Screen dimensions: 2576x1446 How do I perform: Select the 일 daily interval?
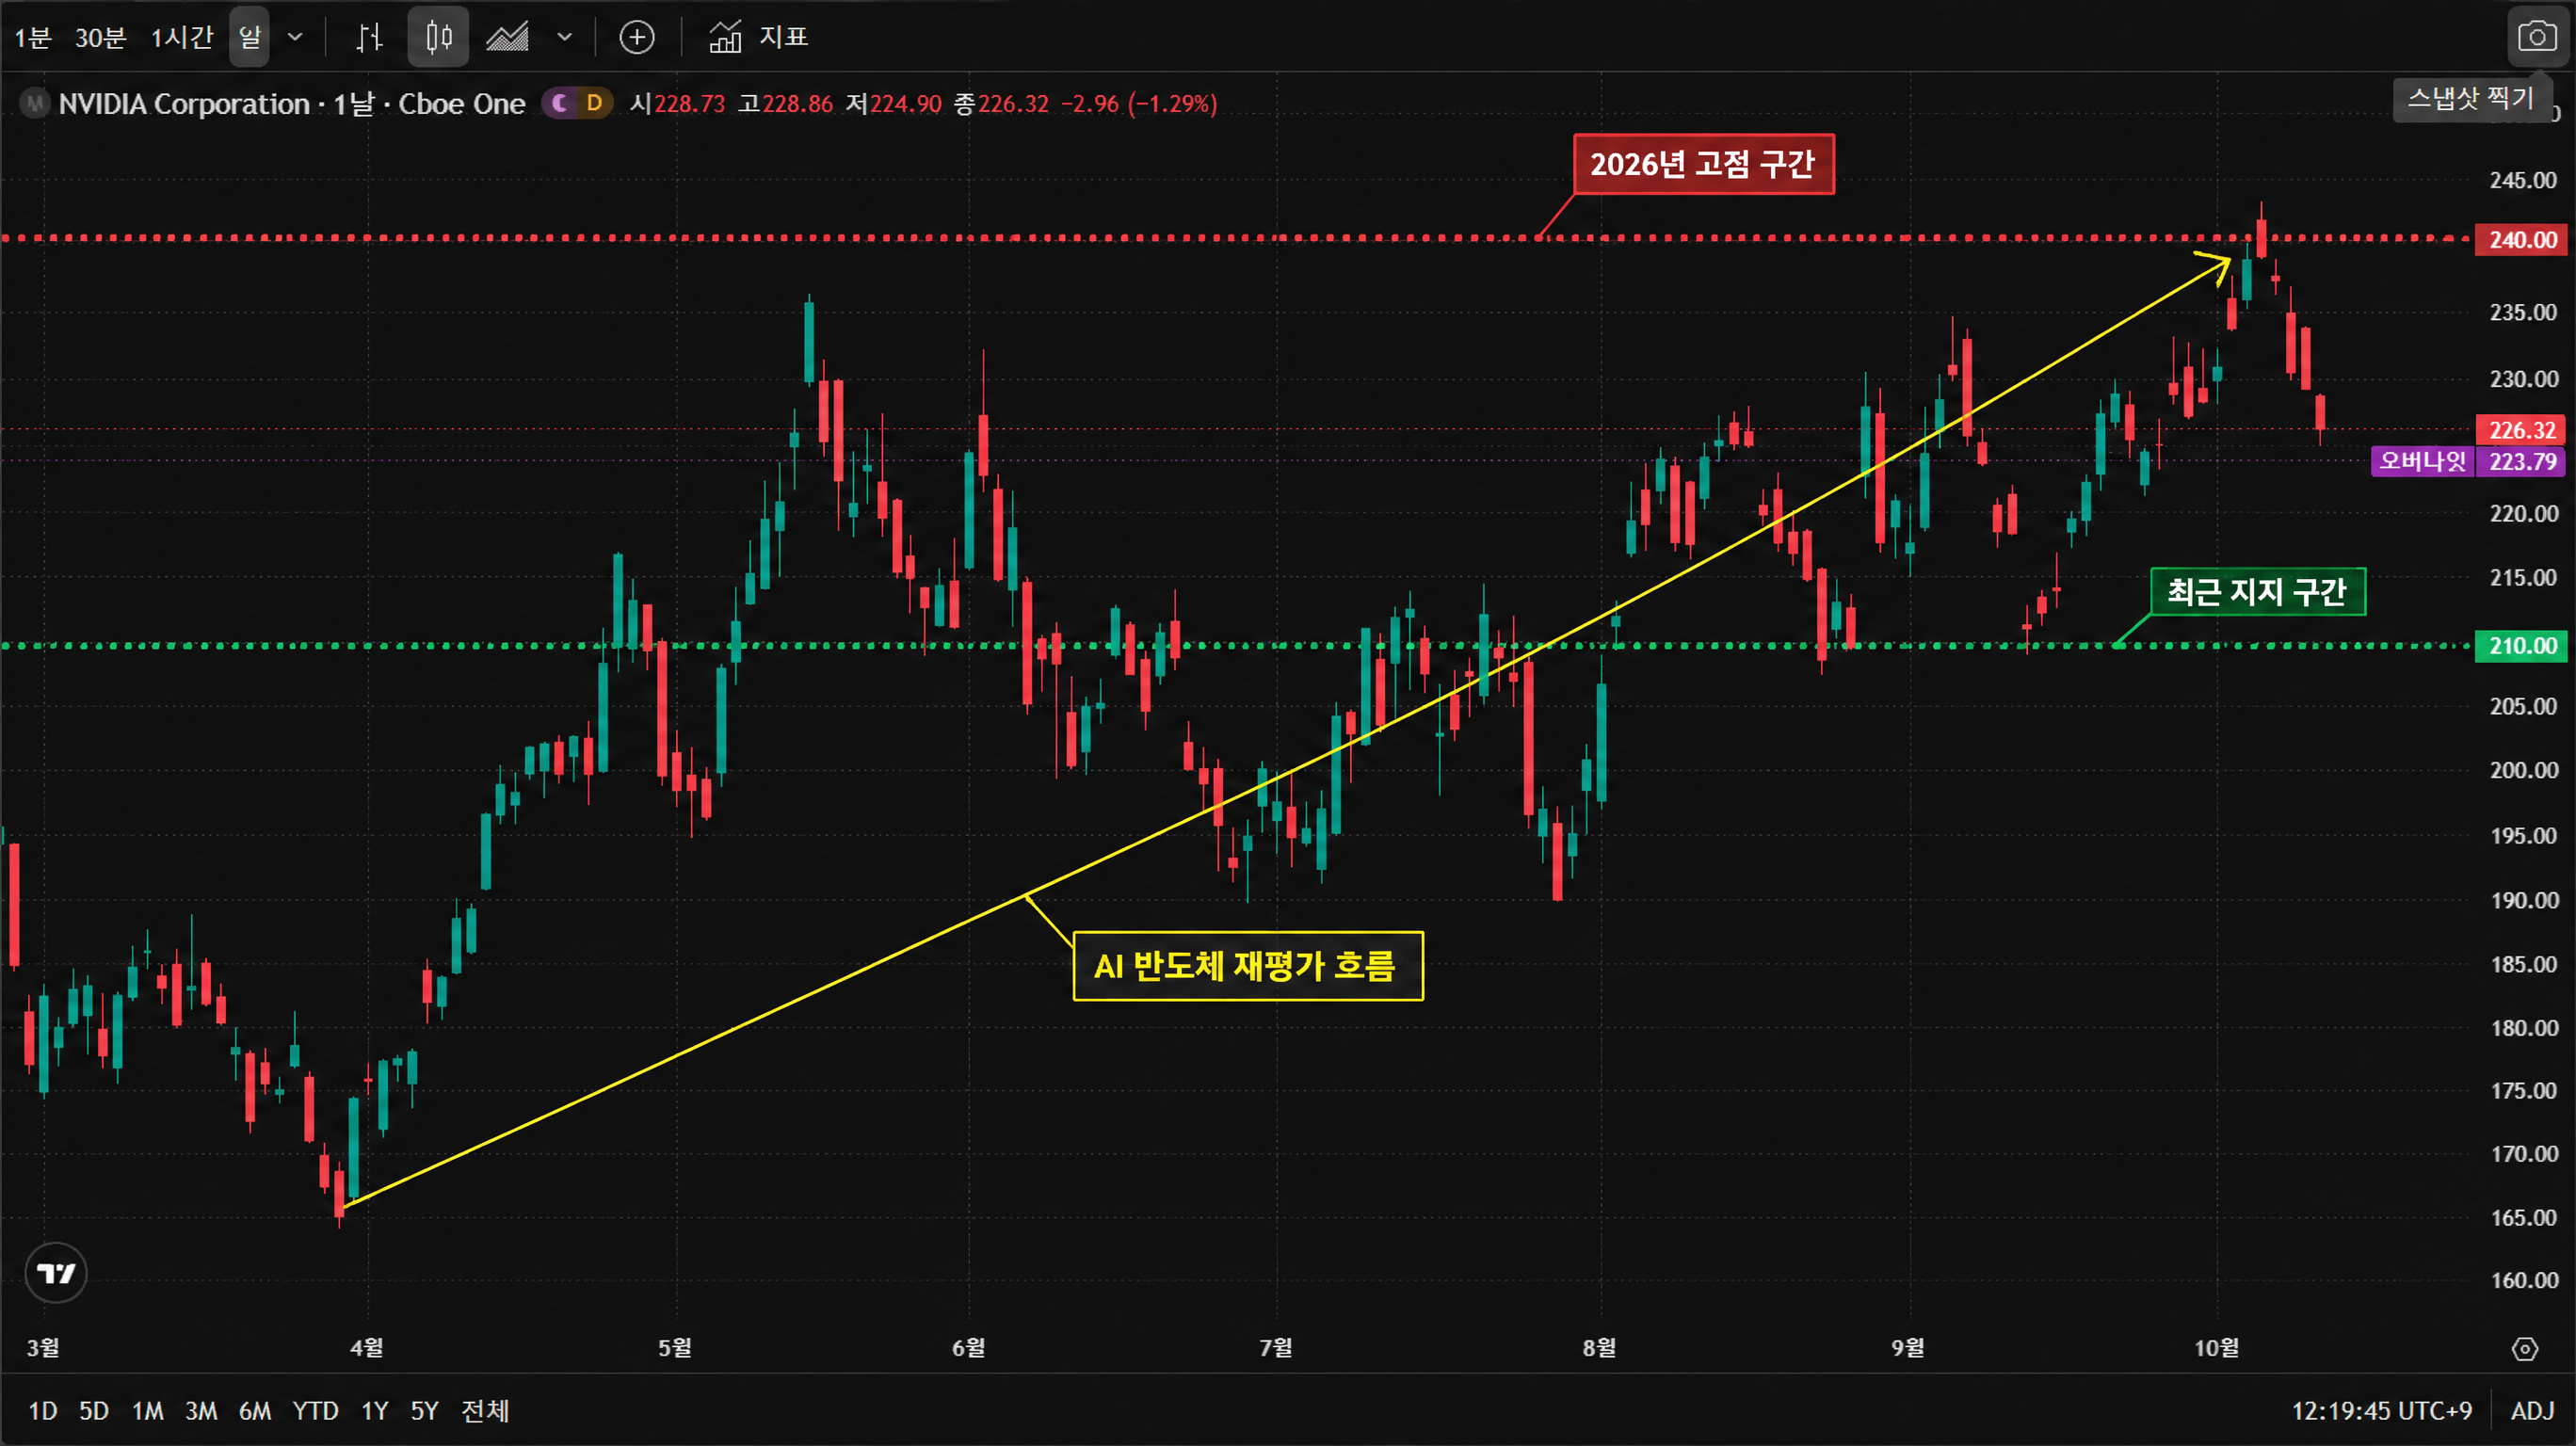point(249,37)
